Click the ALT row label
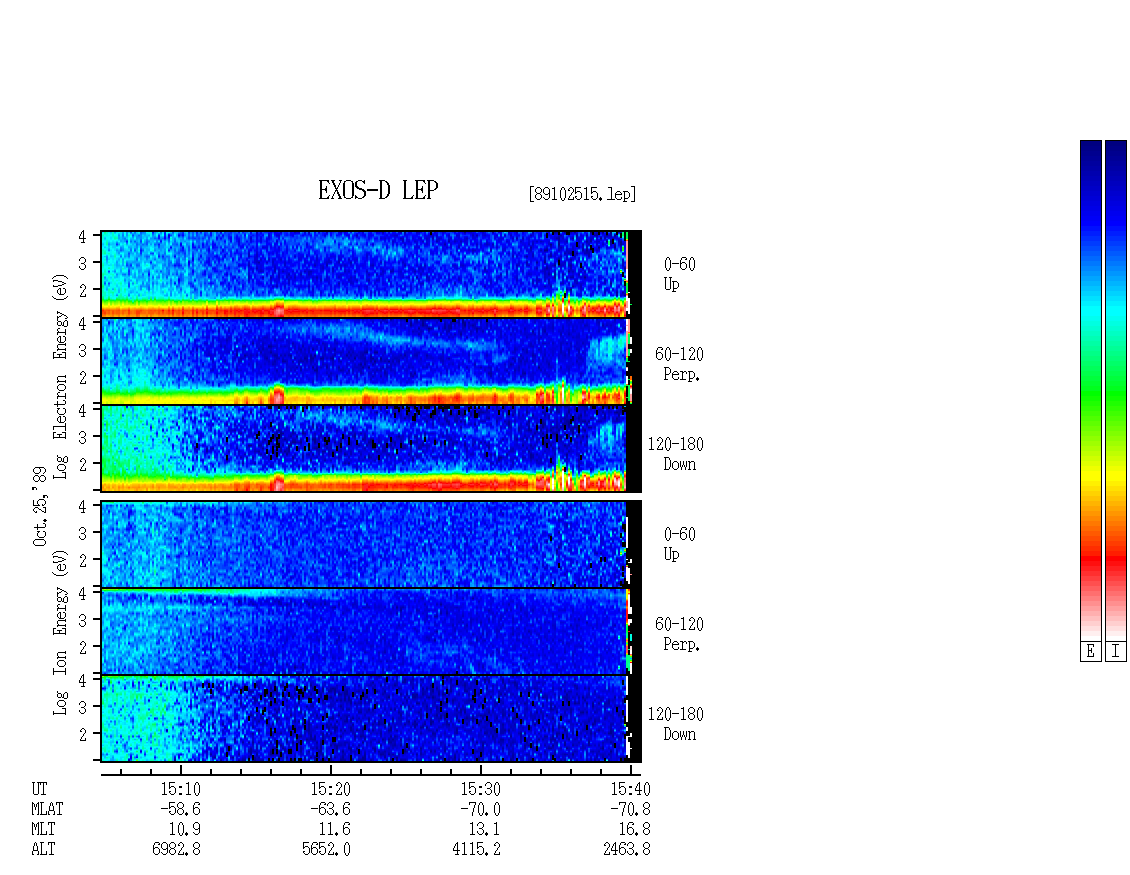Screen dimensions: 1130x875 point(43,849)
